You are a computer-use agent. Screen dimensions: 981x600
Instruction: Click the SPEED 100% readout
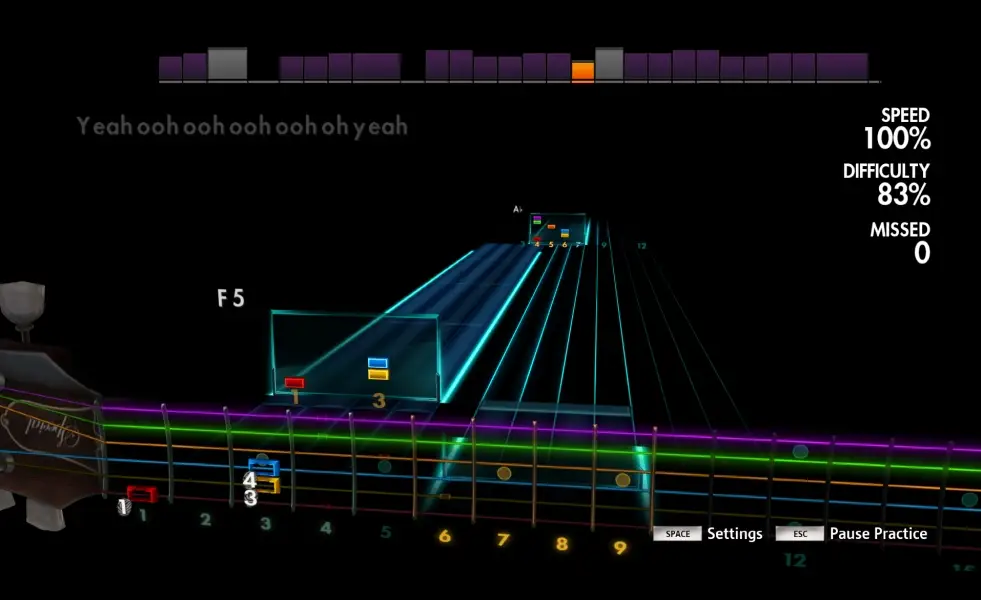[897, 129]
